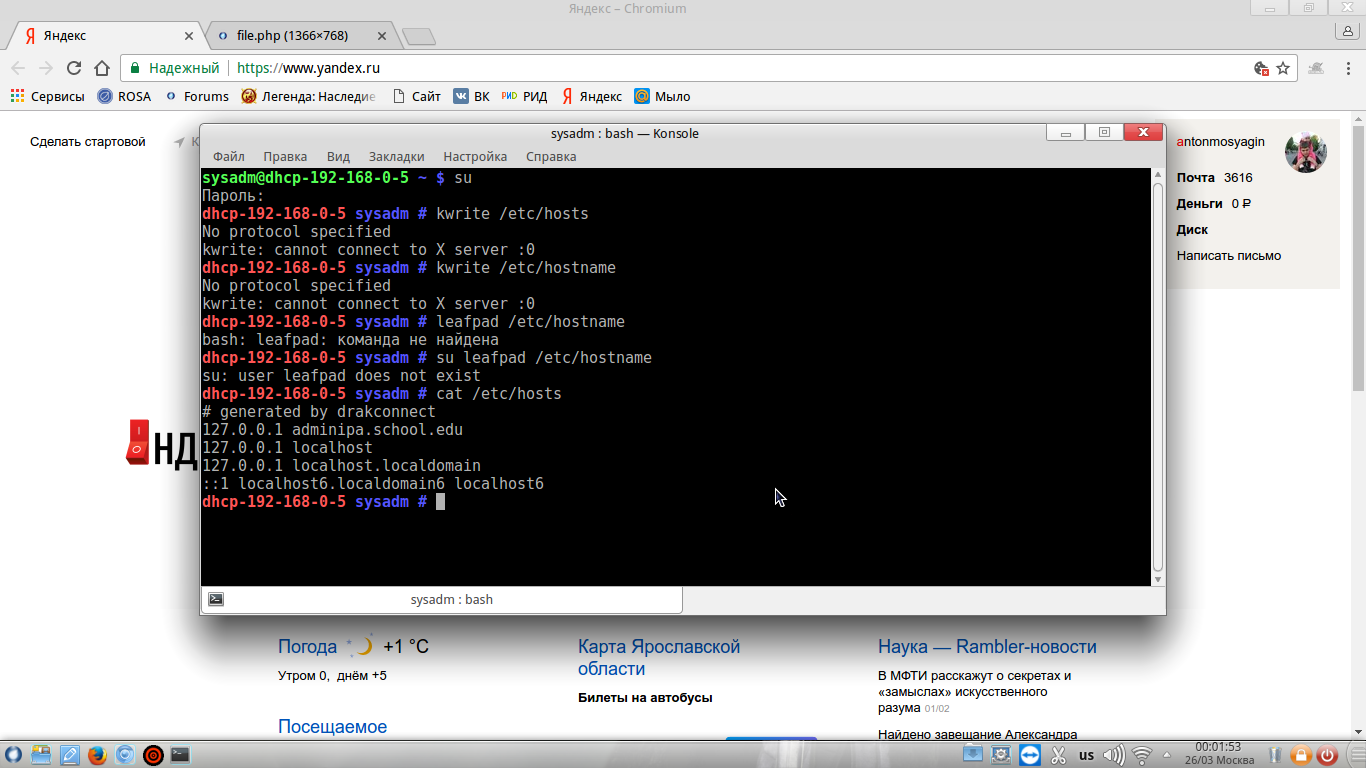Click the taskbar clock showing 00:01:53
Viewport: 1366px width, 768px height.
click(x=1218, y=754)
